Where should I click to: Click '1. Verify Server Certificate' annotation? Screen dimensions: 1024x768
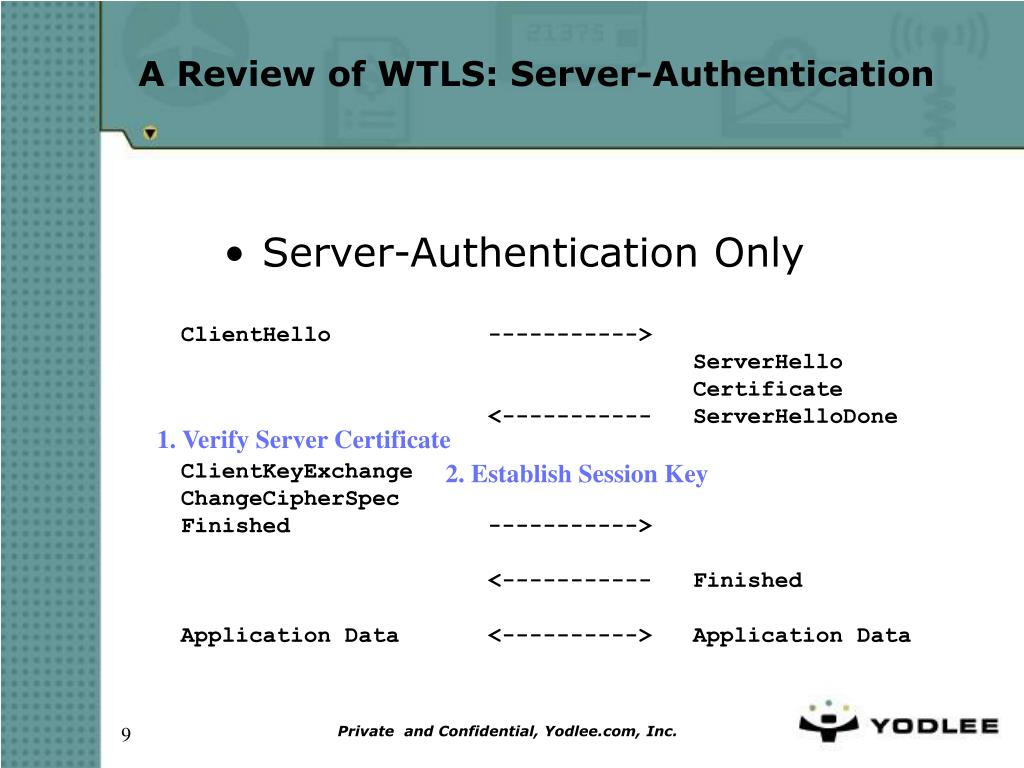(x=304, y=440)
